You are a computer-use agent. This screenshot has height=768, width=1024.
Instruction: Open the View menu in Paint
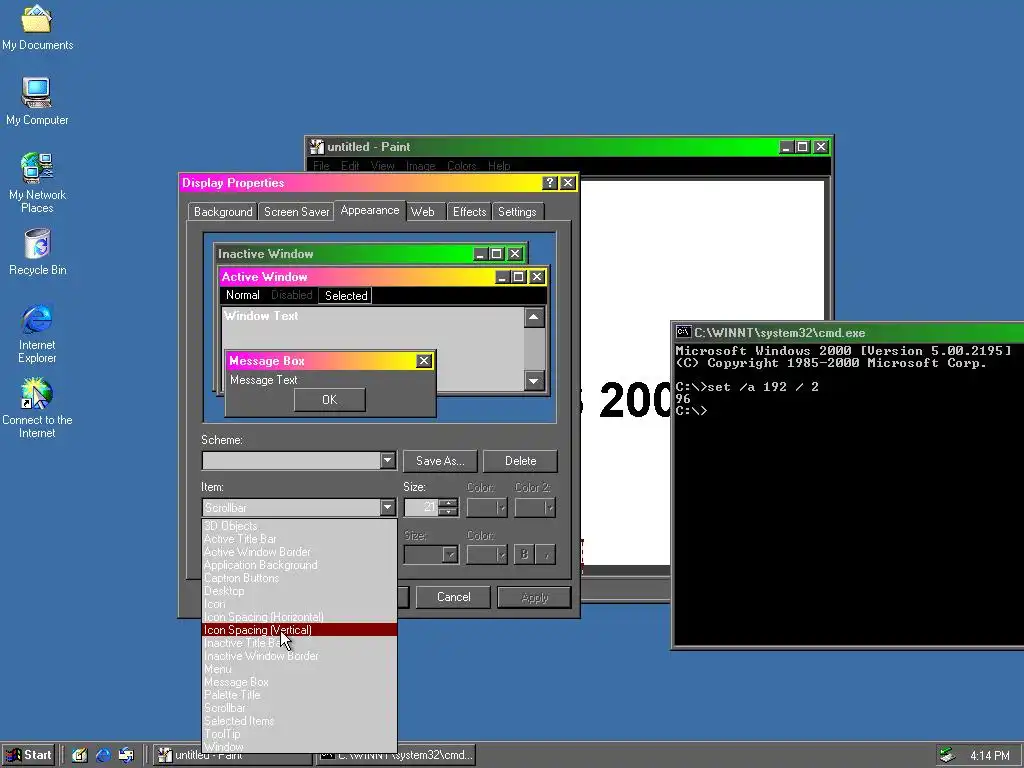pos(382,166)
